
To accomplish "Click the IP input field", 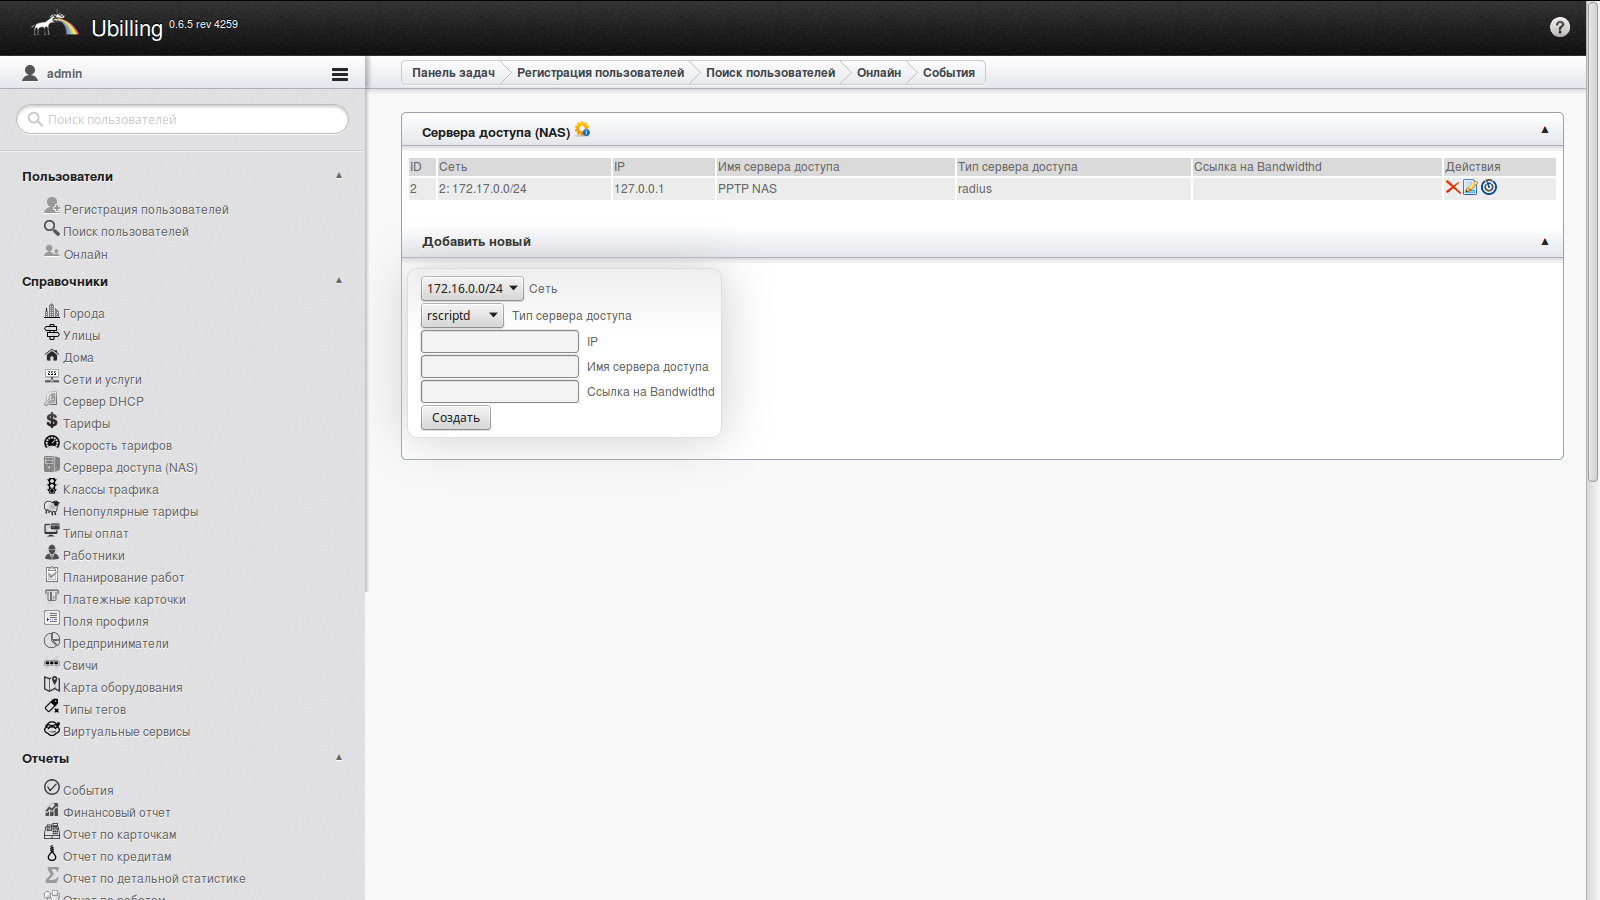I will (500, 342).
